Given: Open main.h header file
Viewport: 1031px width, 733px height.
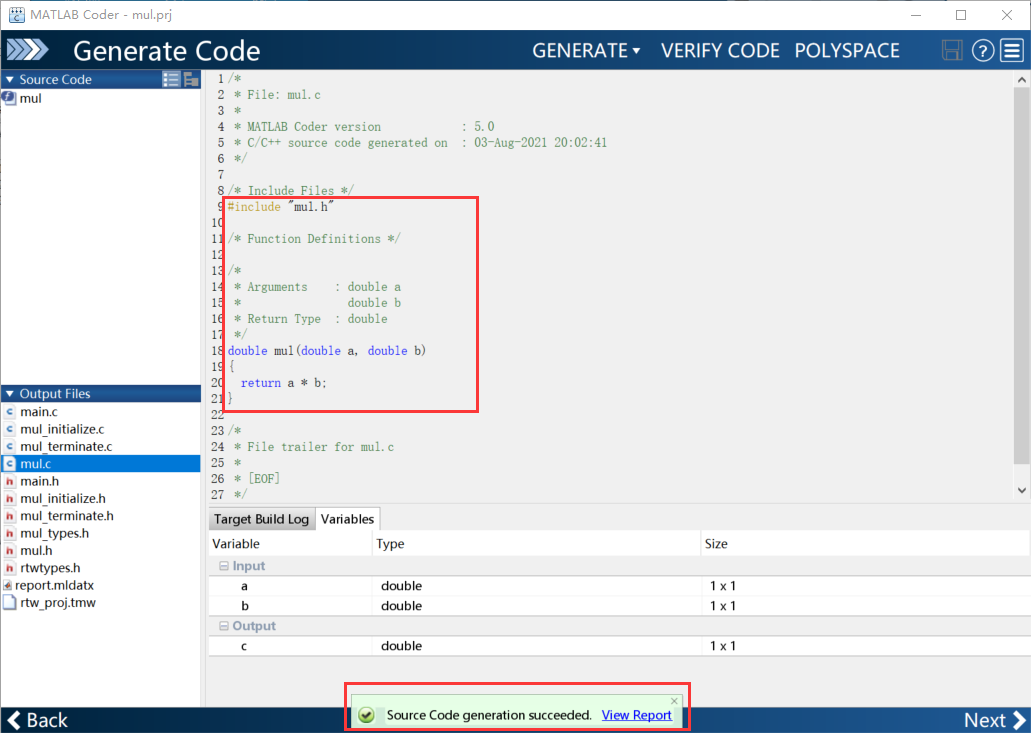Looking at the screenshot, I should coord(39,481).
